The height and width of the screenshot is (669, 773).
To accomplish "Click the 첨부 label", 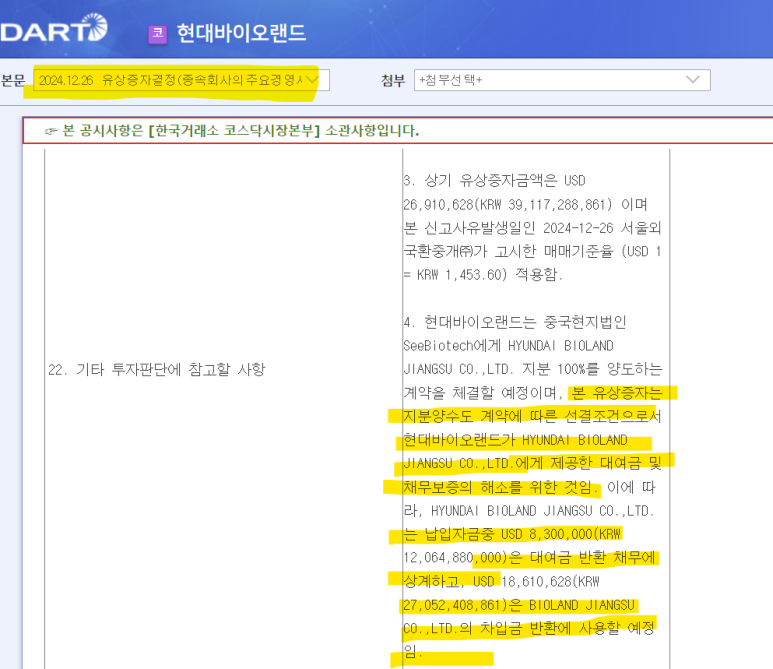I will [x=393, y=80].
